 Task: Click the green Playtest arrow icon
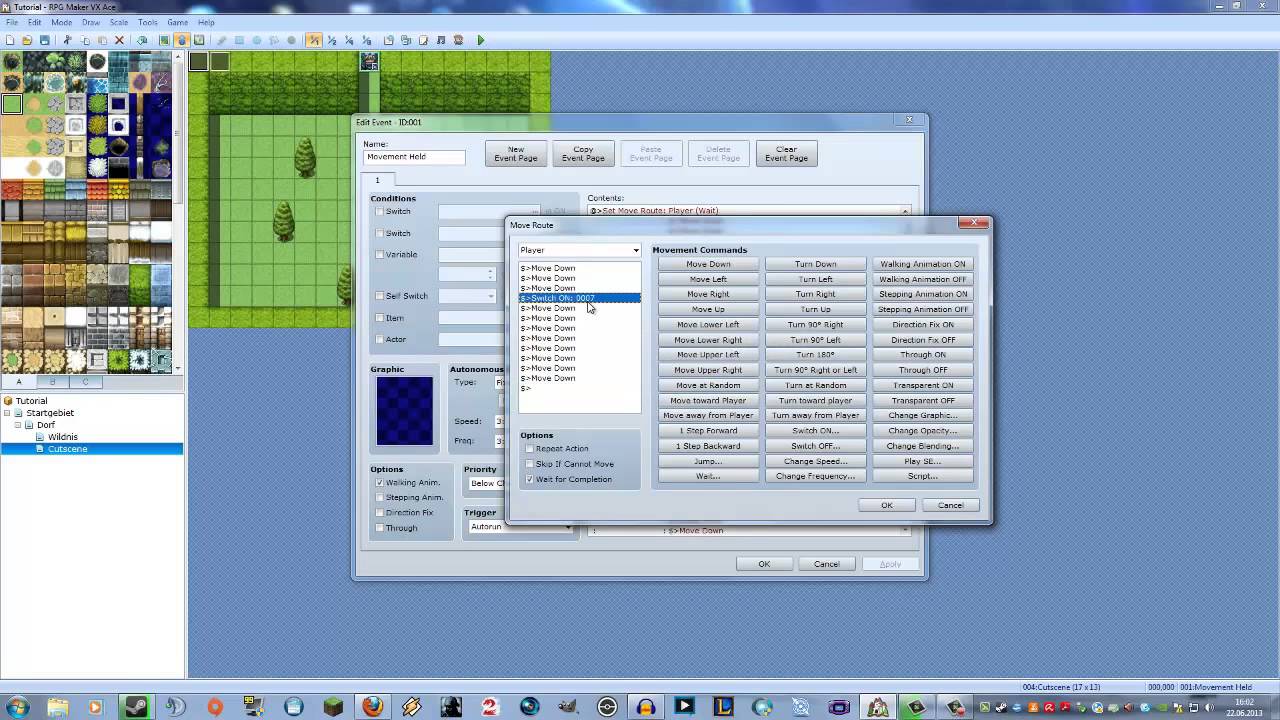[x=481, y=40]
